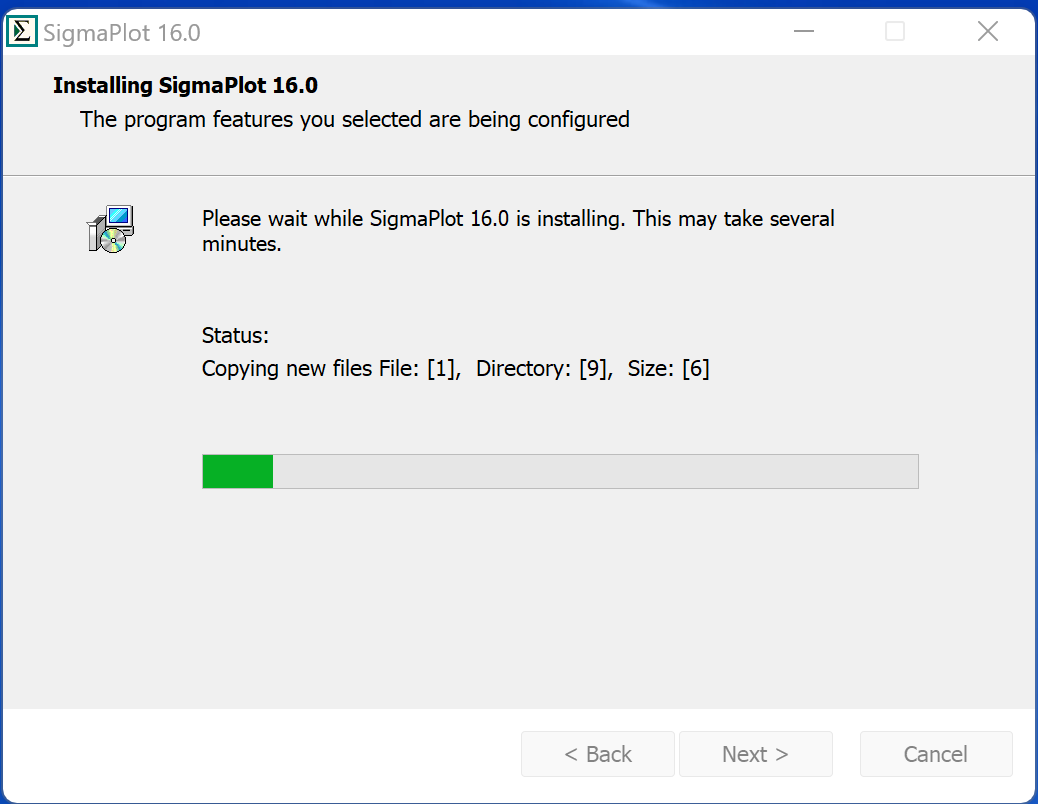Click the 'Status:' label
This screenshot has width=1038, height=804.
pos(235,335)
